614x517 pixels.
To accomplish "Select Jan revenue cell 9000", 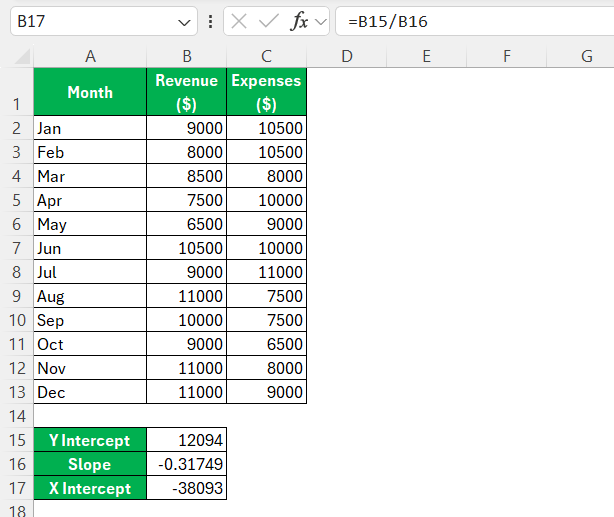I will (187, 128).
